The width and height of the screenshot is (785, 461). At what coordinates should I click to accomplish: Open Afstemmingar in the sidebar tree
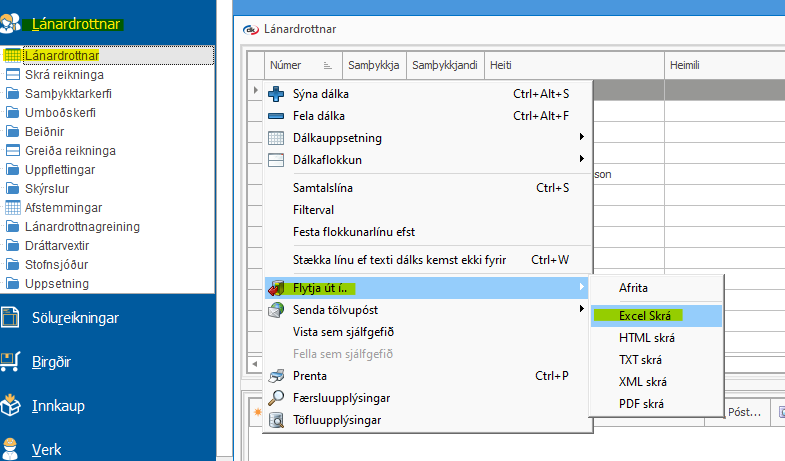tap(63, 208)
